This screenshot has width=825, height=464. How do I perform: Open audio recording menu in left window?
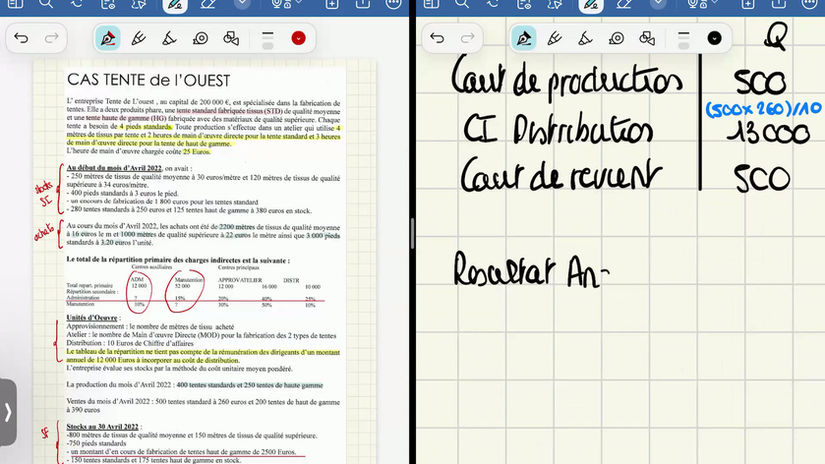coord(286,4)
